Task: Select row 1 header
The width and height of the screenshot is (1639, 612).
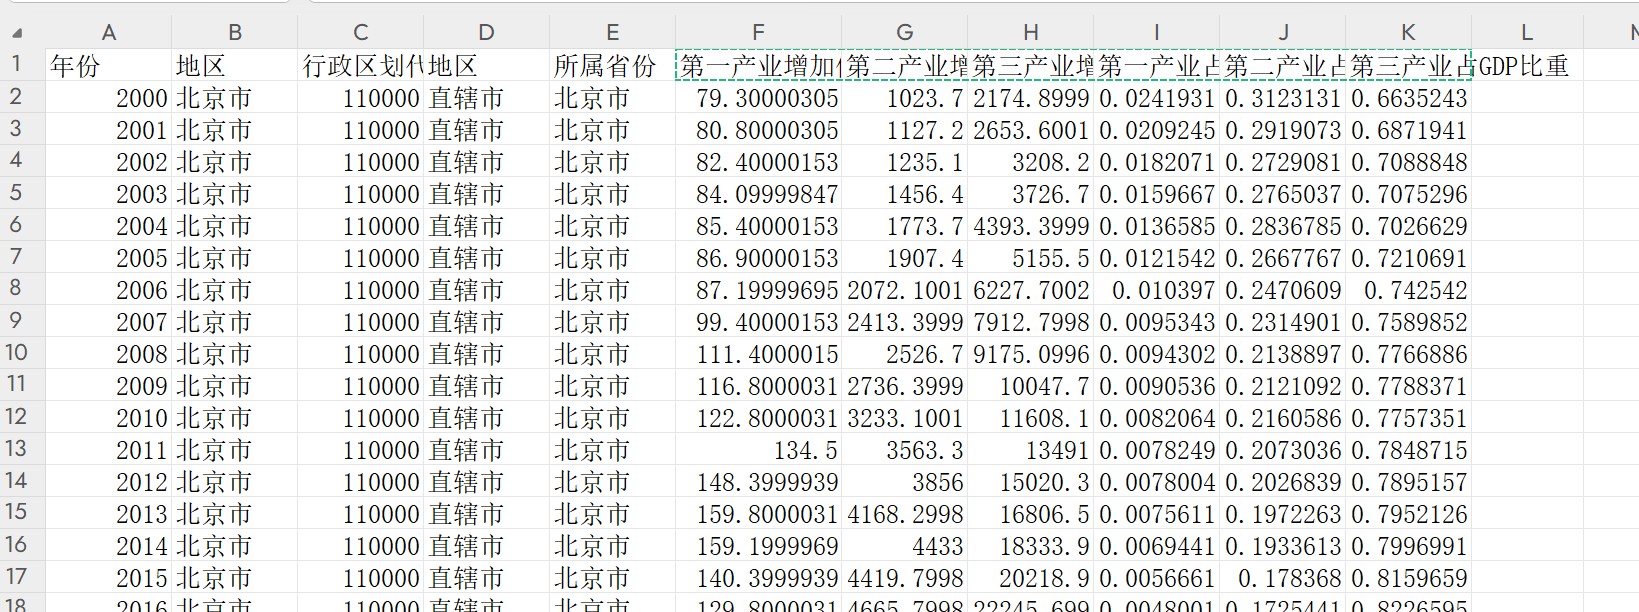Action: pos(22,65)
